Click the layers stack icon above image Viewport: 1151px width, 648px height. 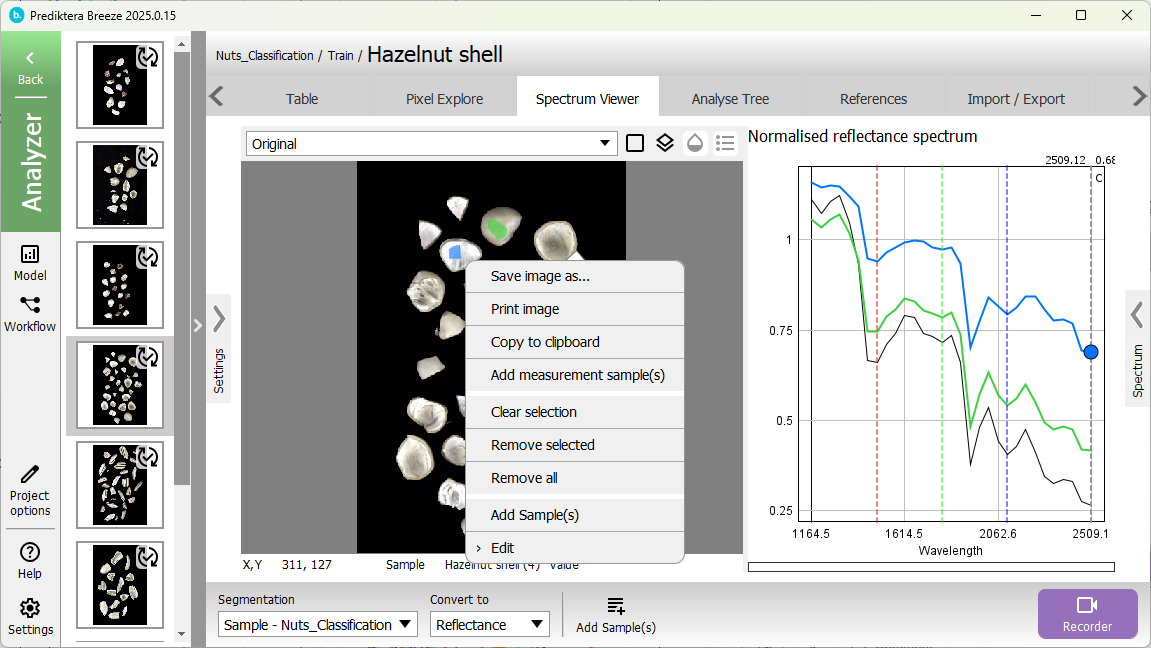tap(665, 143)
